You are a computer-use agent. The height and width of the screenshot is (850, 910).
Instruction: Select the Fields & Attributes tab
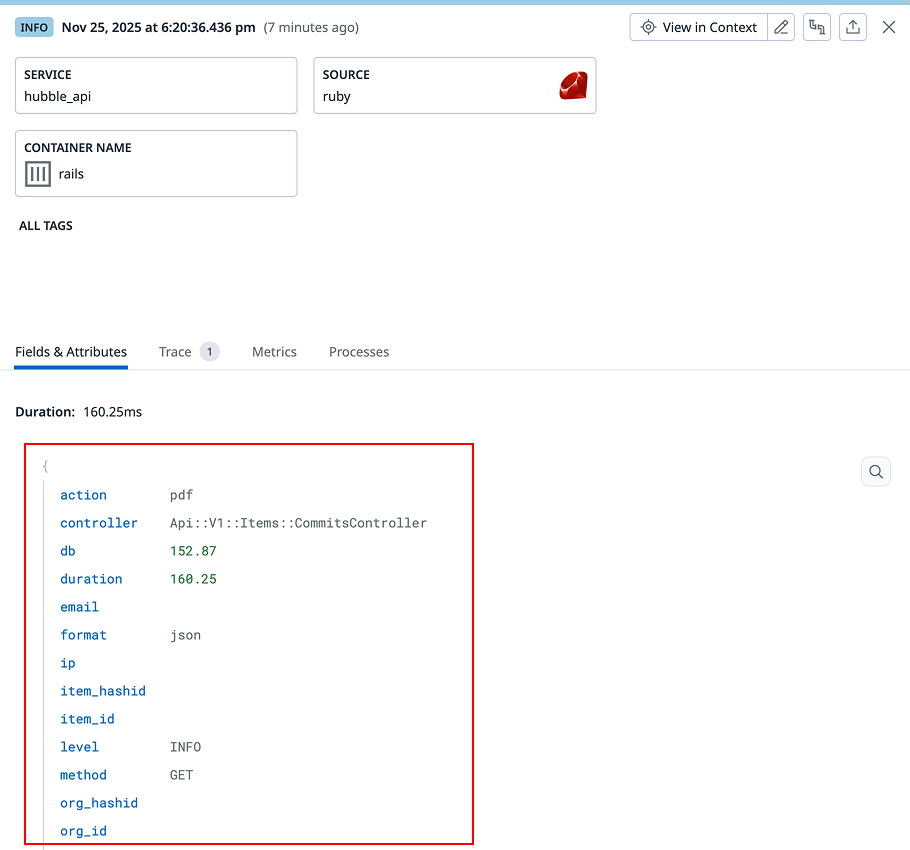pyautogui.click(x=71, y=352)
